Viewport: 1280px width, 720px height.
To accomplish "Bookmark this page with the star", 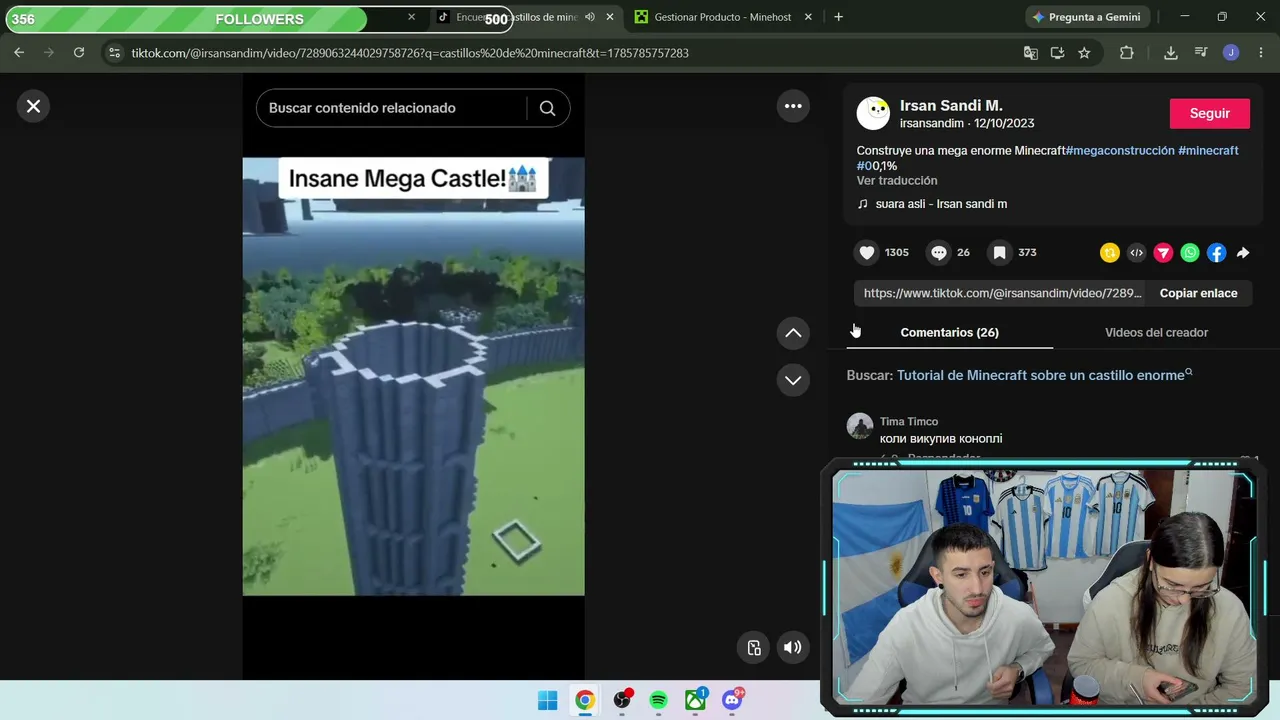I will (x=1084, y=53).
